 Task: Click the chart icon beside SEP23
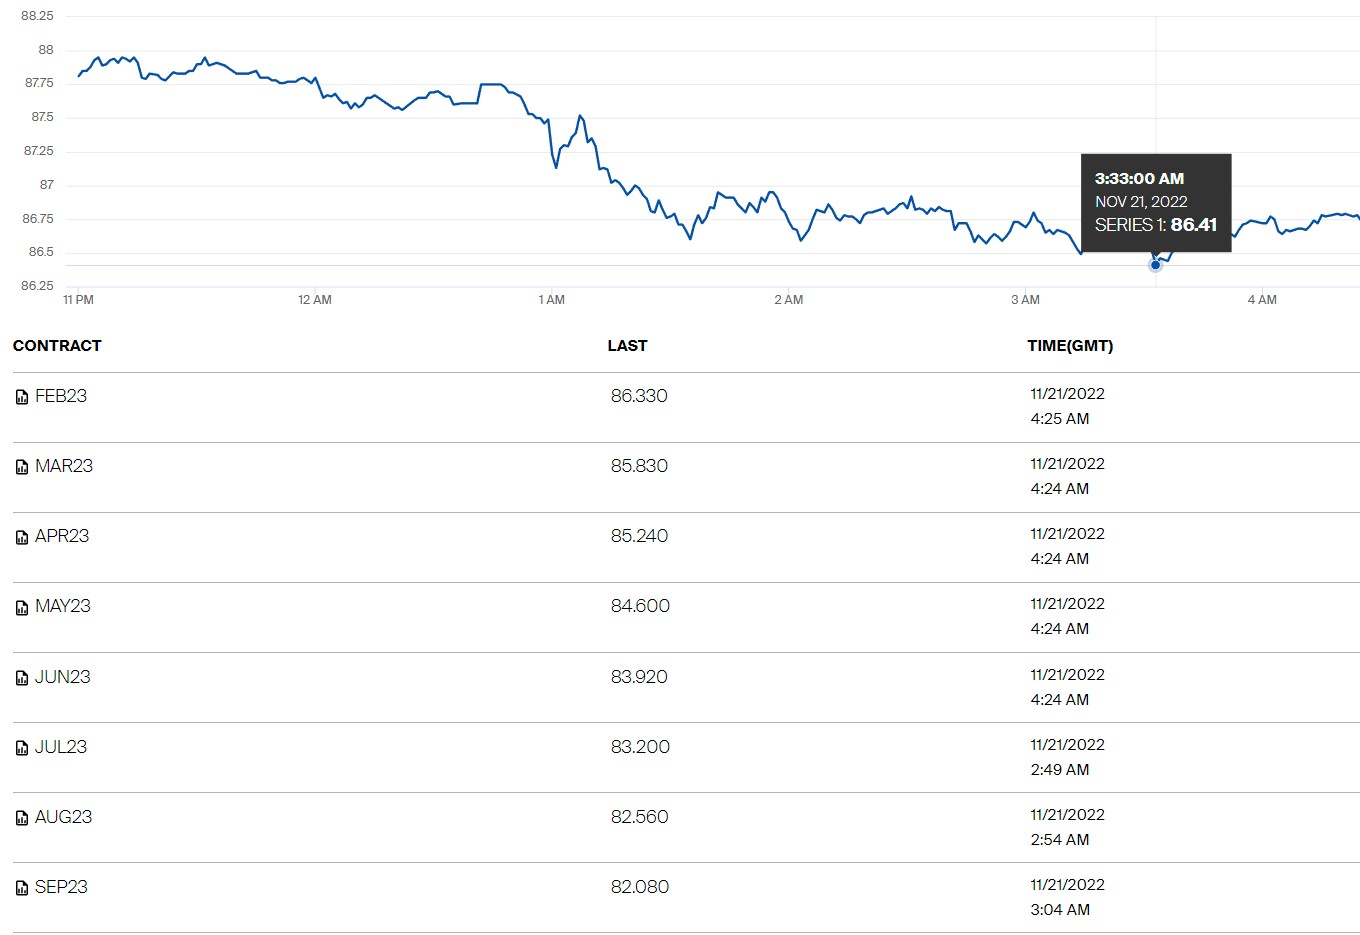[22, 888]
